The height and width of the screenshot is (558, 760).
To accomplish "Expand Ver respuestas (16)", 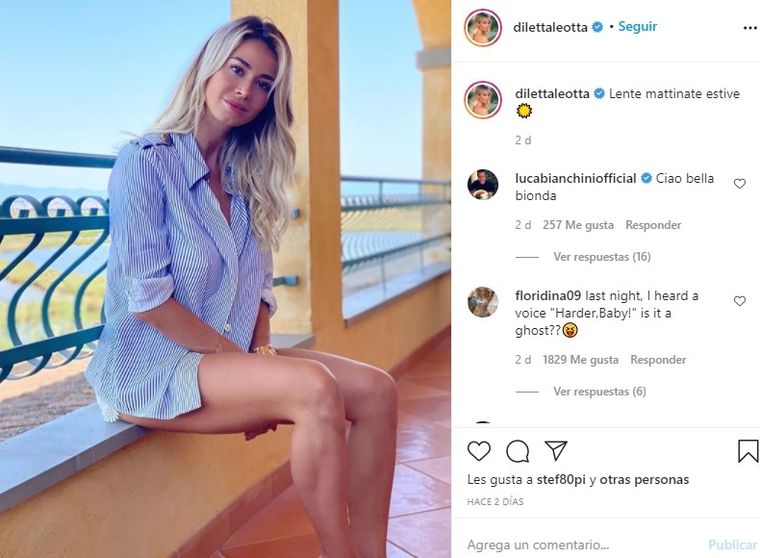I will point(602,256).
